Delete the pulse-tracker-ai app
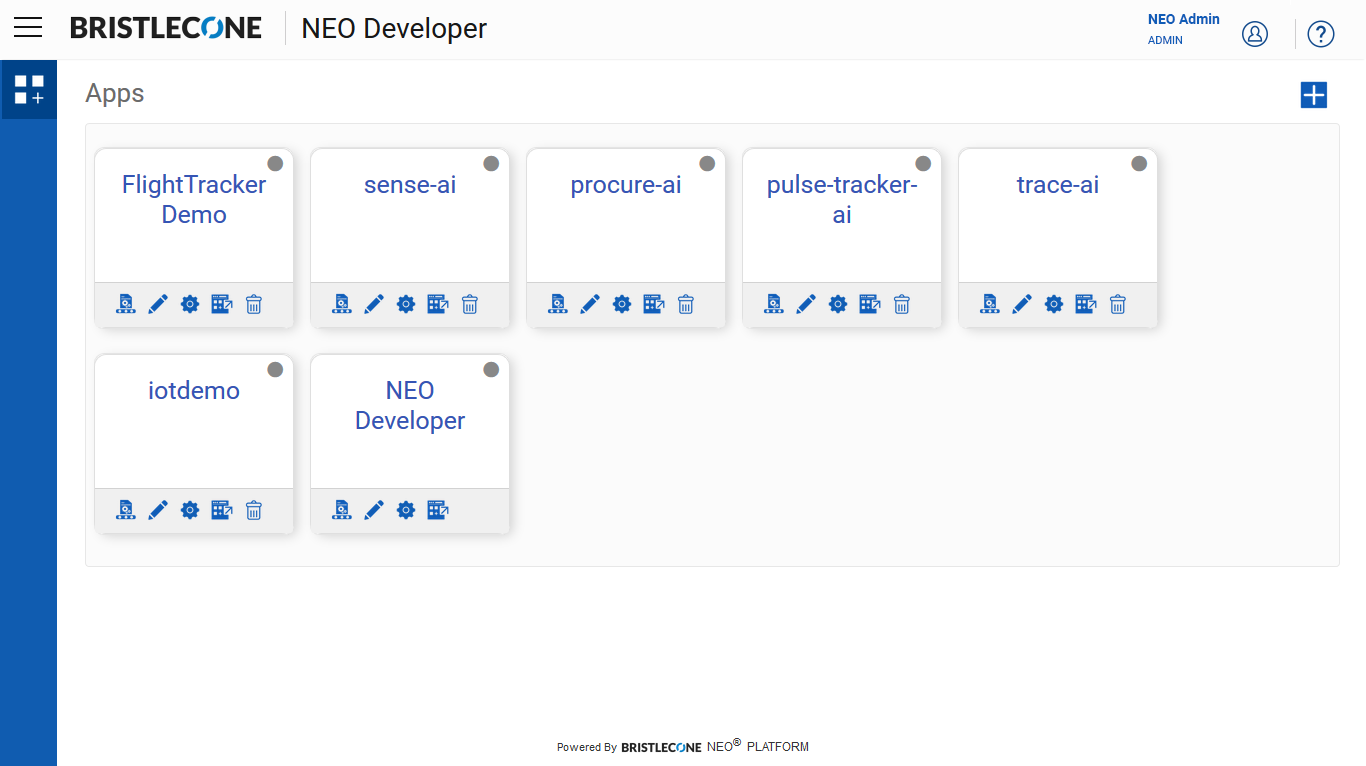This screenshot has width=1366, height=766. click(x=902, y=304)
